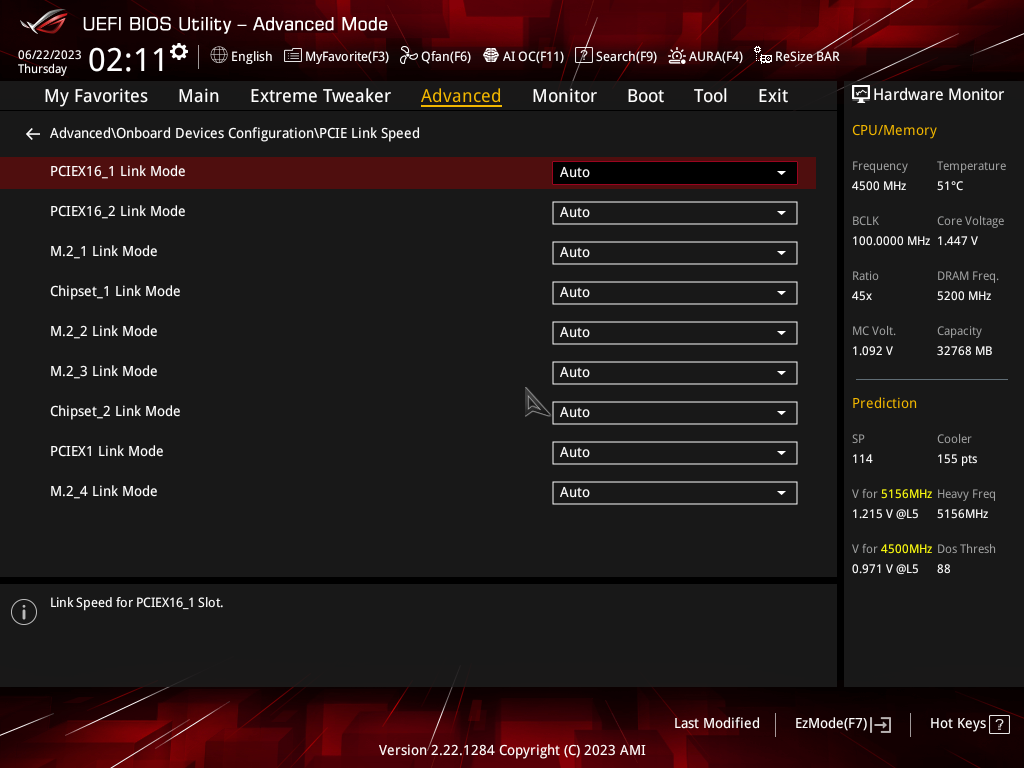
Task: Click the 02:11 clock display
Action: pos(128,60)
